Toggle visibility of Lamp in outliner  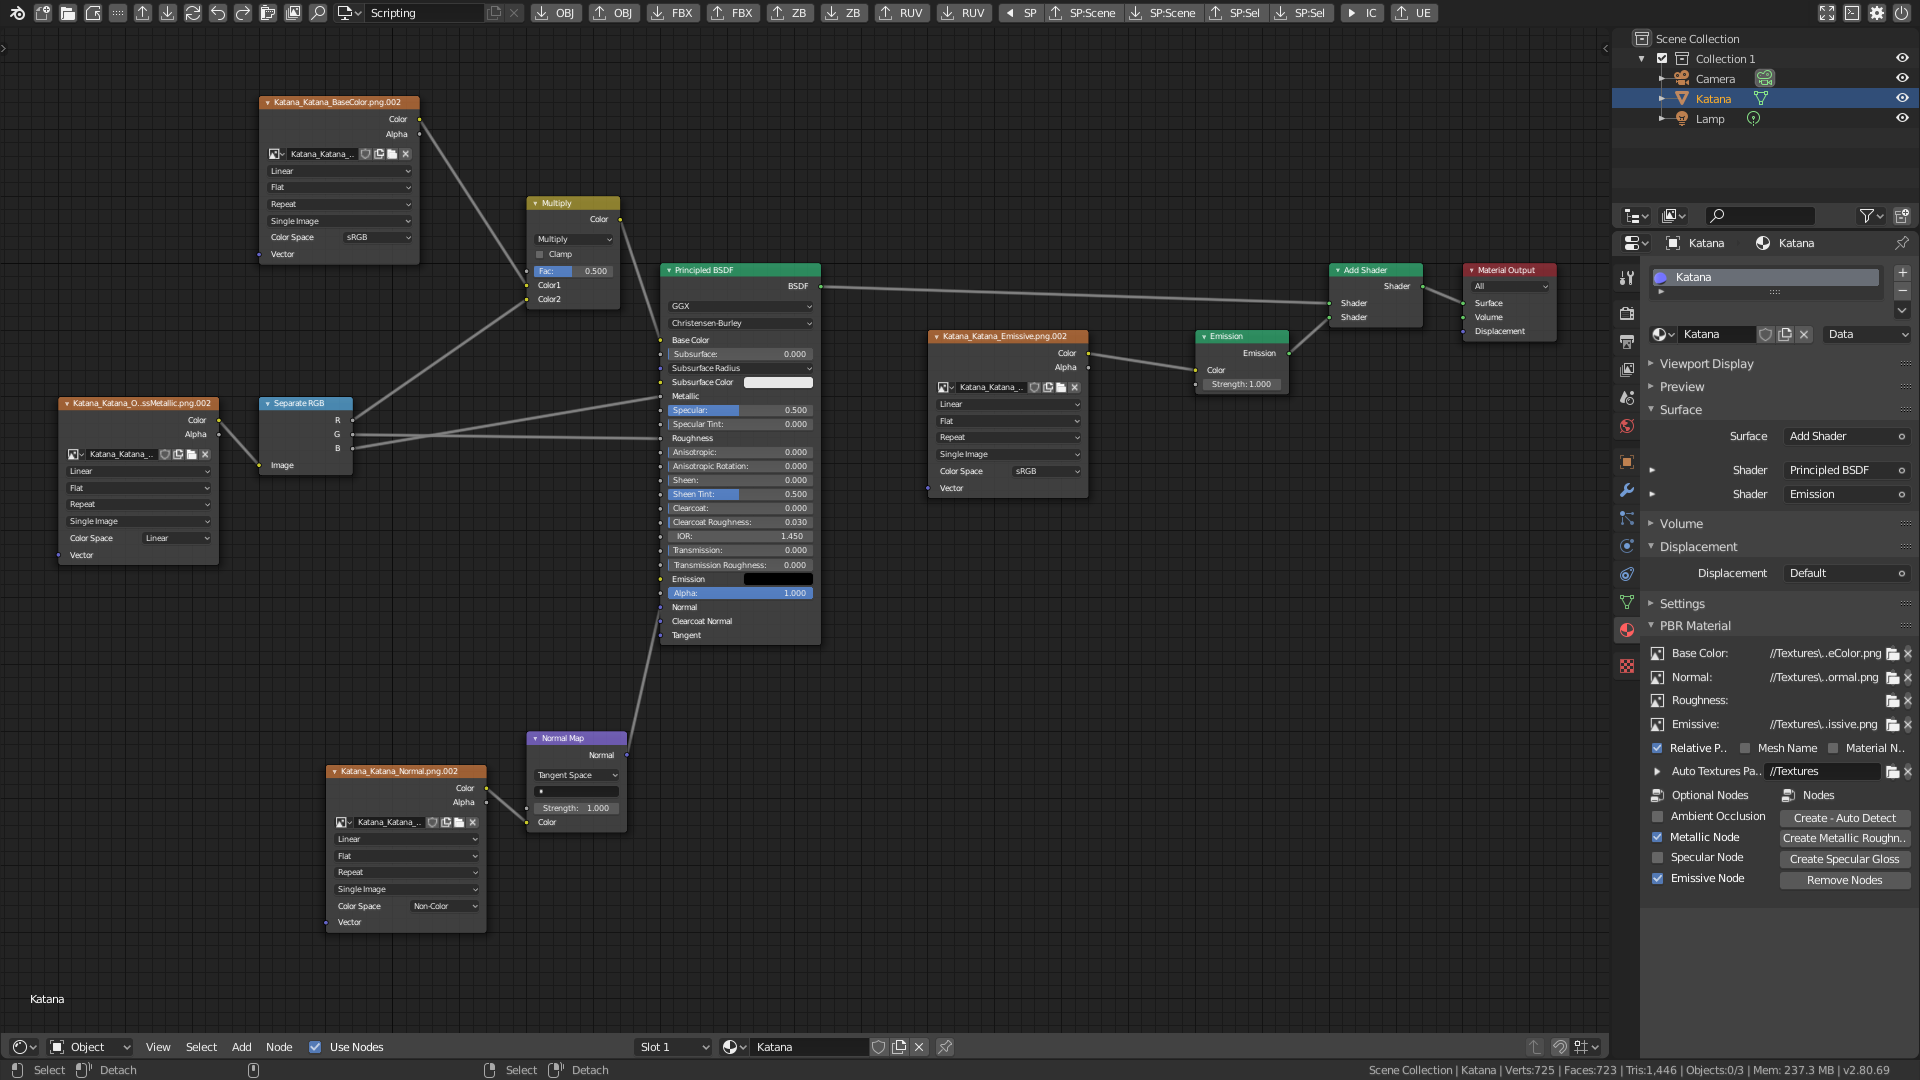click(x=1902, y=118)
